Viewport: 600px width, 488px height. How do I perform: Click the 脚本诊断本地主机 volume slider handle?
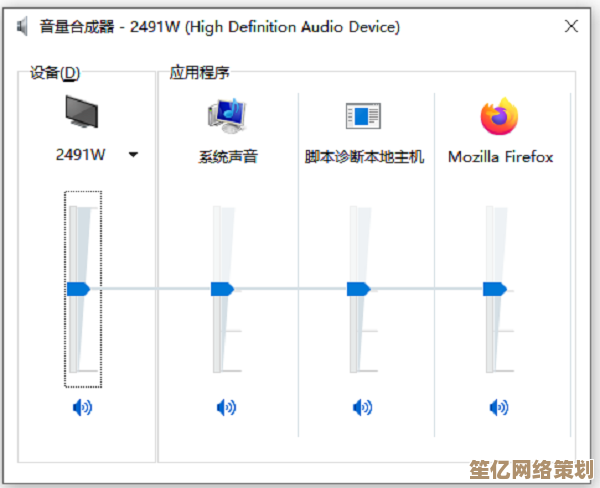pos(359,289)
